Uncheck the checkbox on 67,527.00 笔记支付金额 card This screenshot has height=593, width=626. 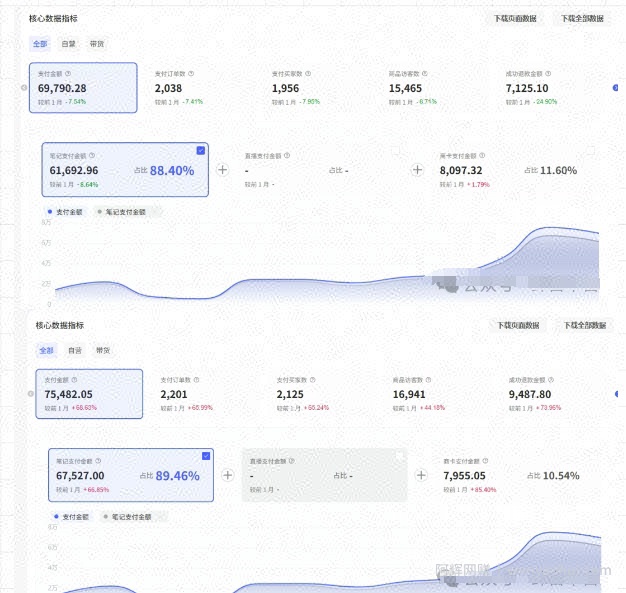pyautogui.click(x=206, y=456)
